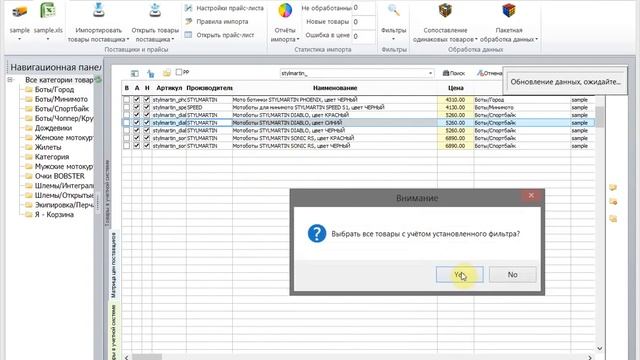Click the bottom folder icon on the right edge
The image size is (640, 360).
coord(613,219)
